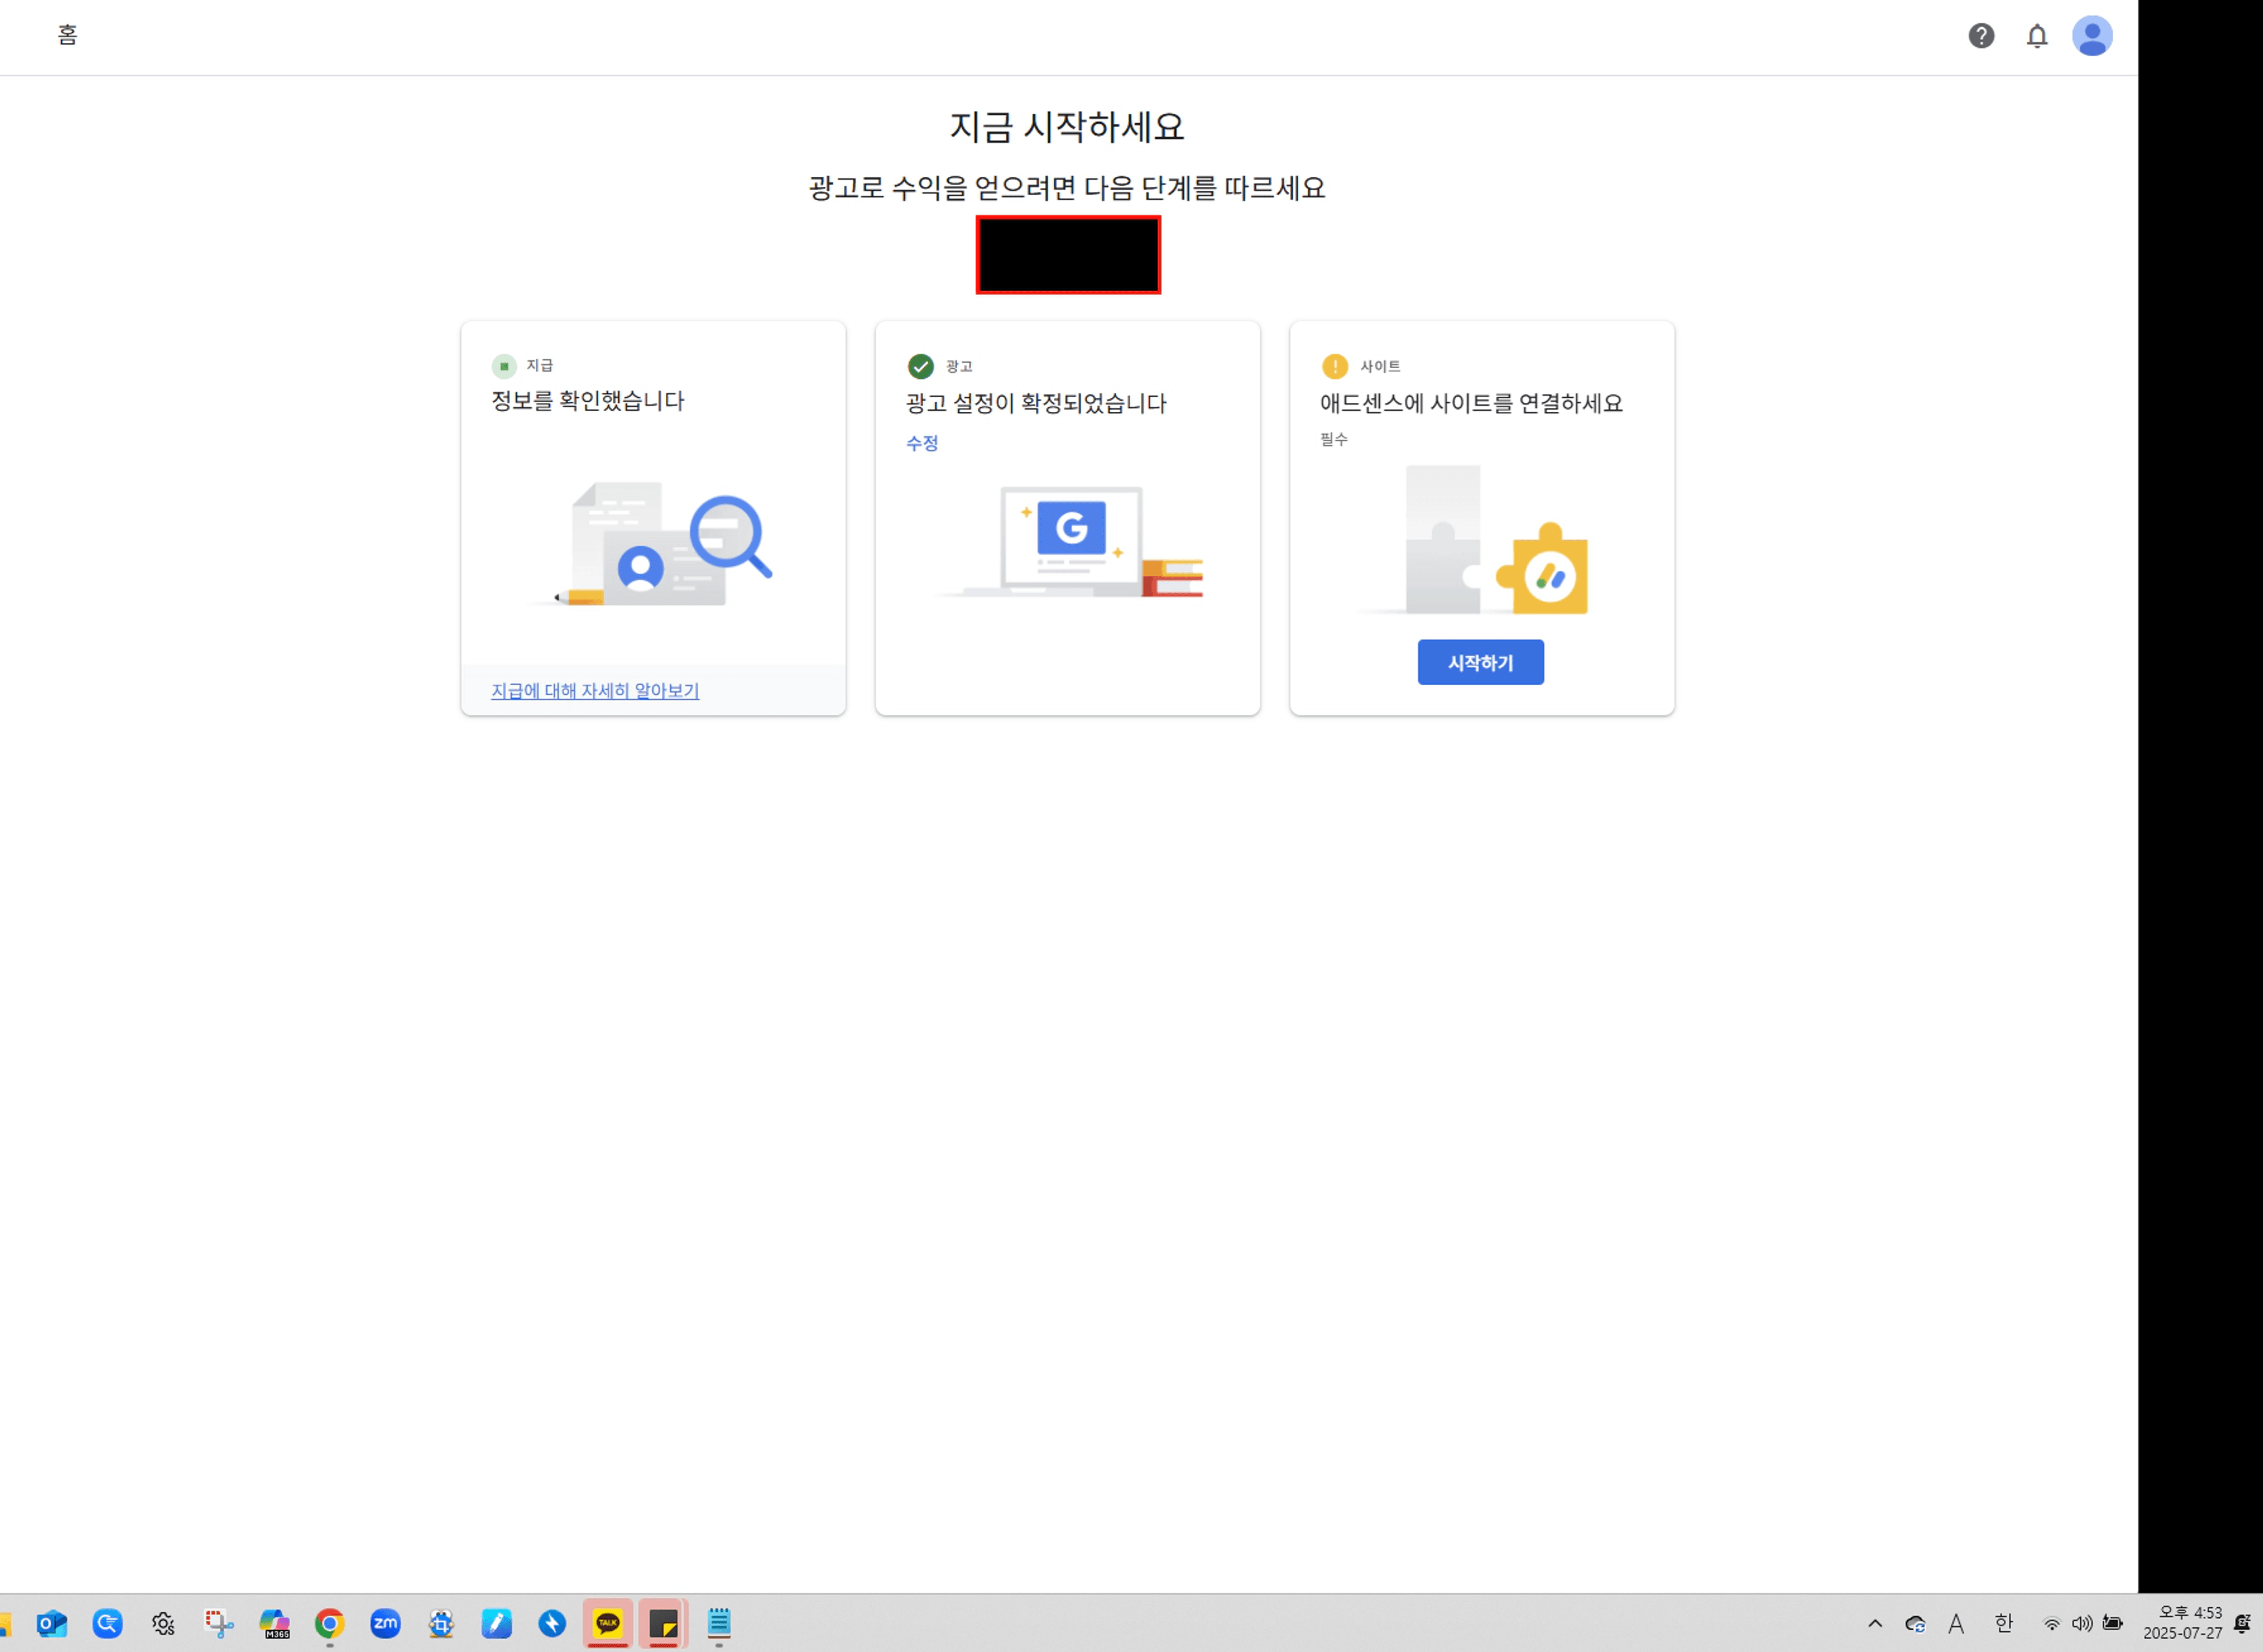Open the account profile avatar

2092,36
